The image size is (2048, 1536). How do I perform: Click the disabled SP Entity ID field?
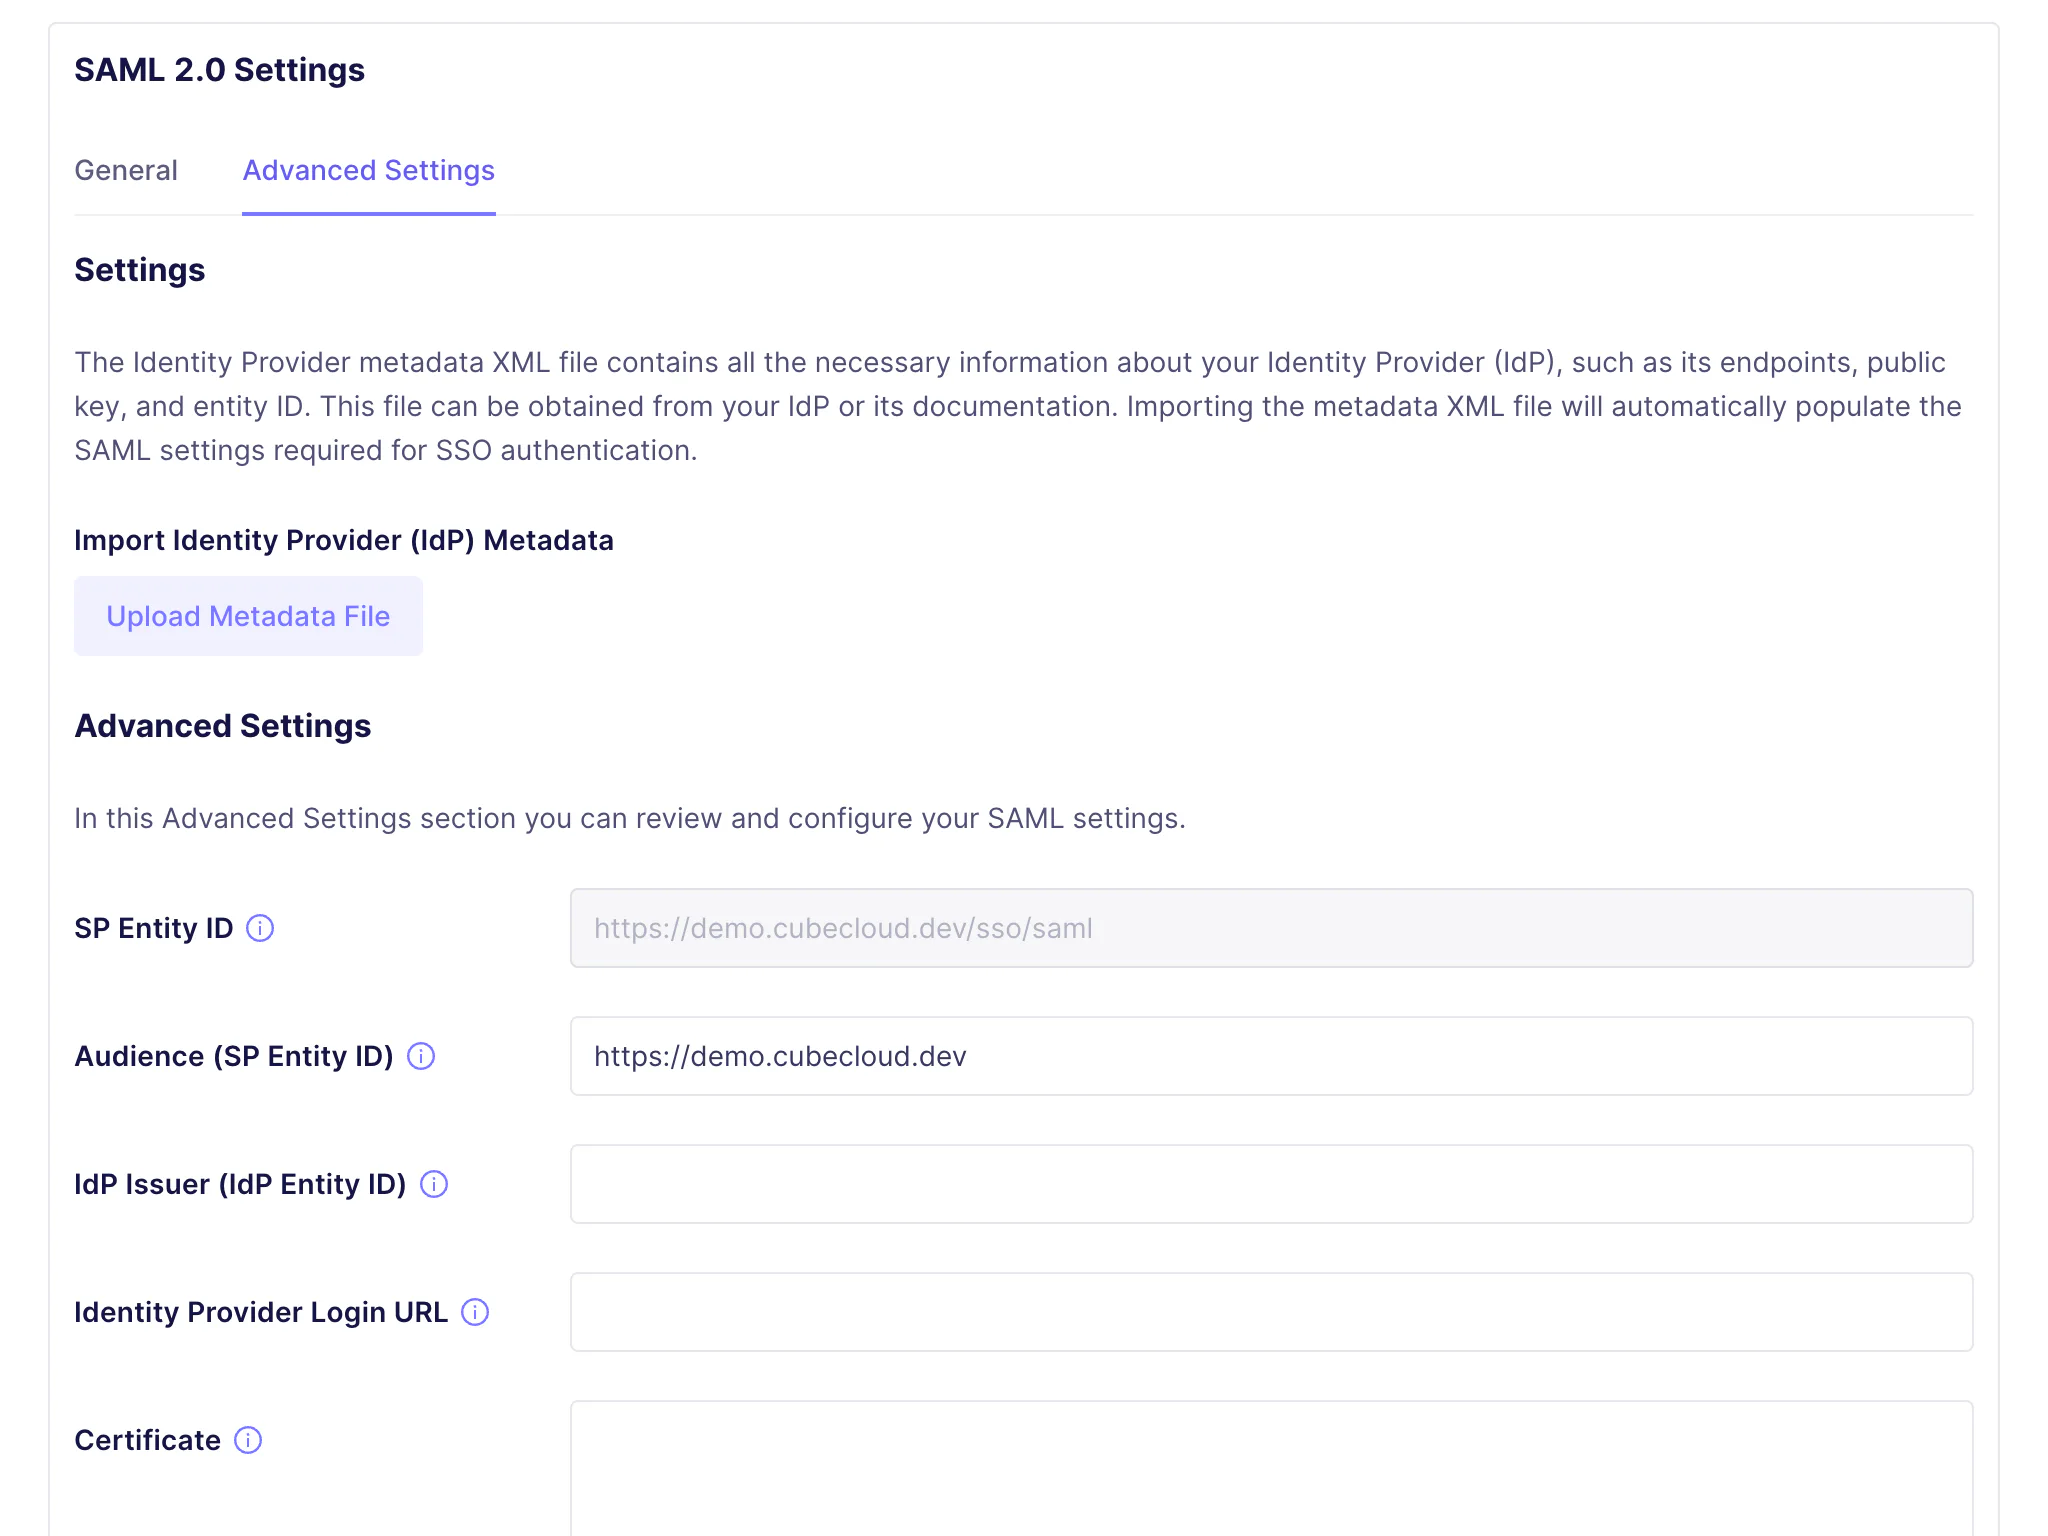click(x=1270, y=928)
